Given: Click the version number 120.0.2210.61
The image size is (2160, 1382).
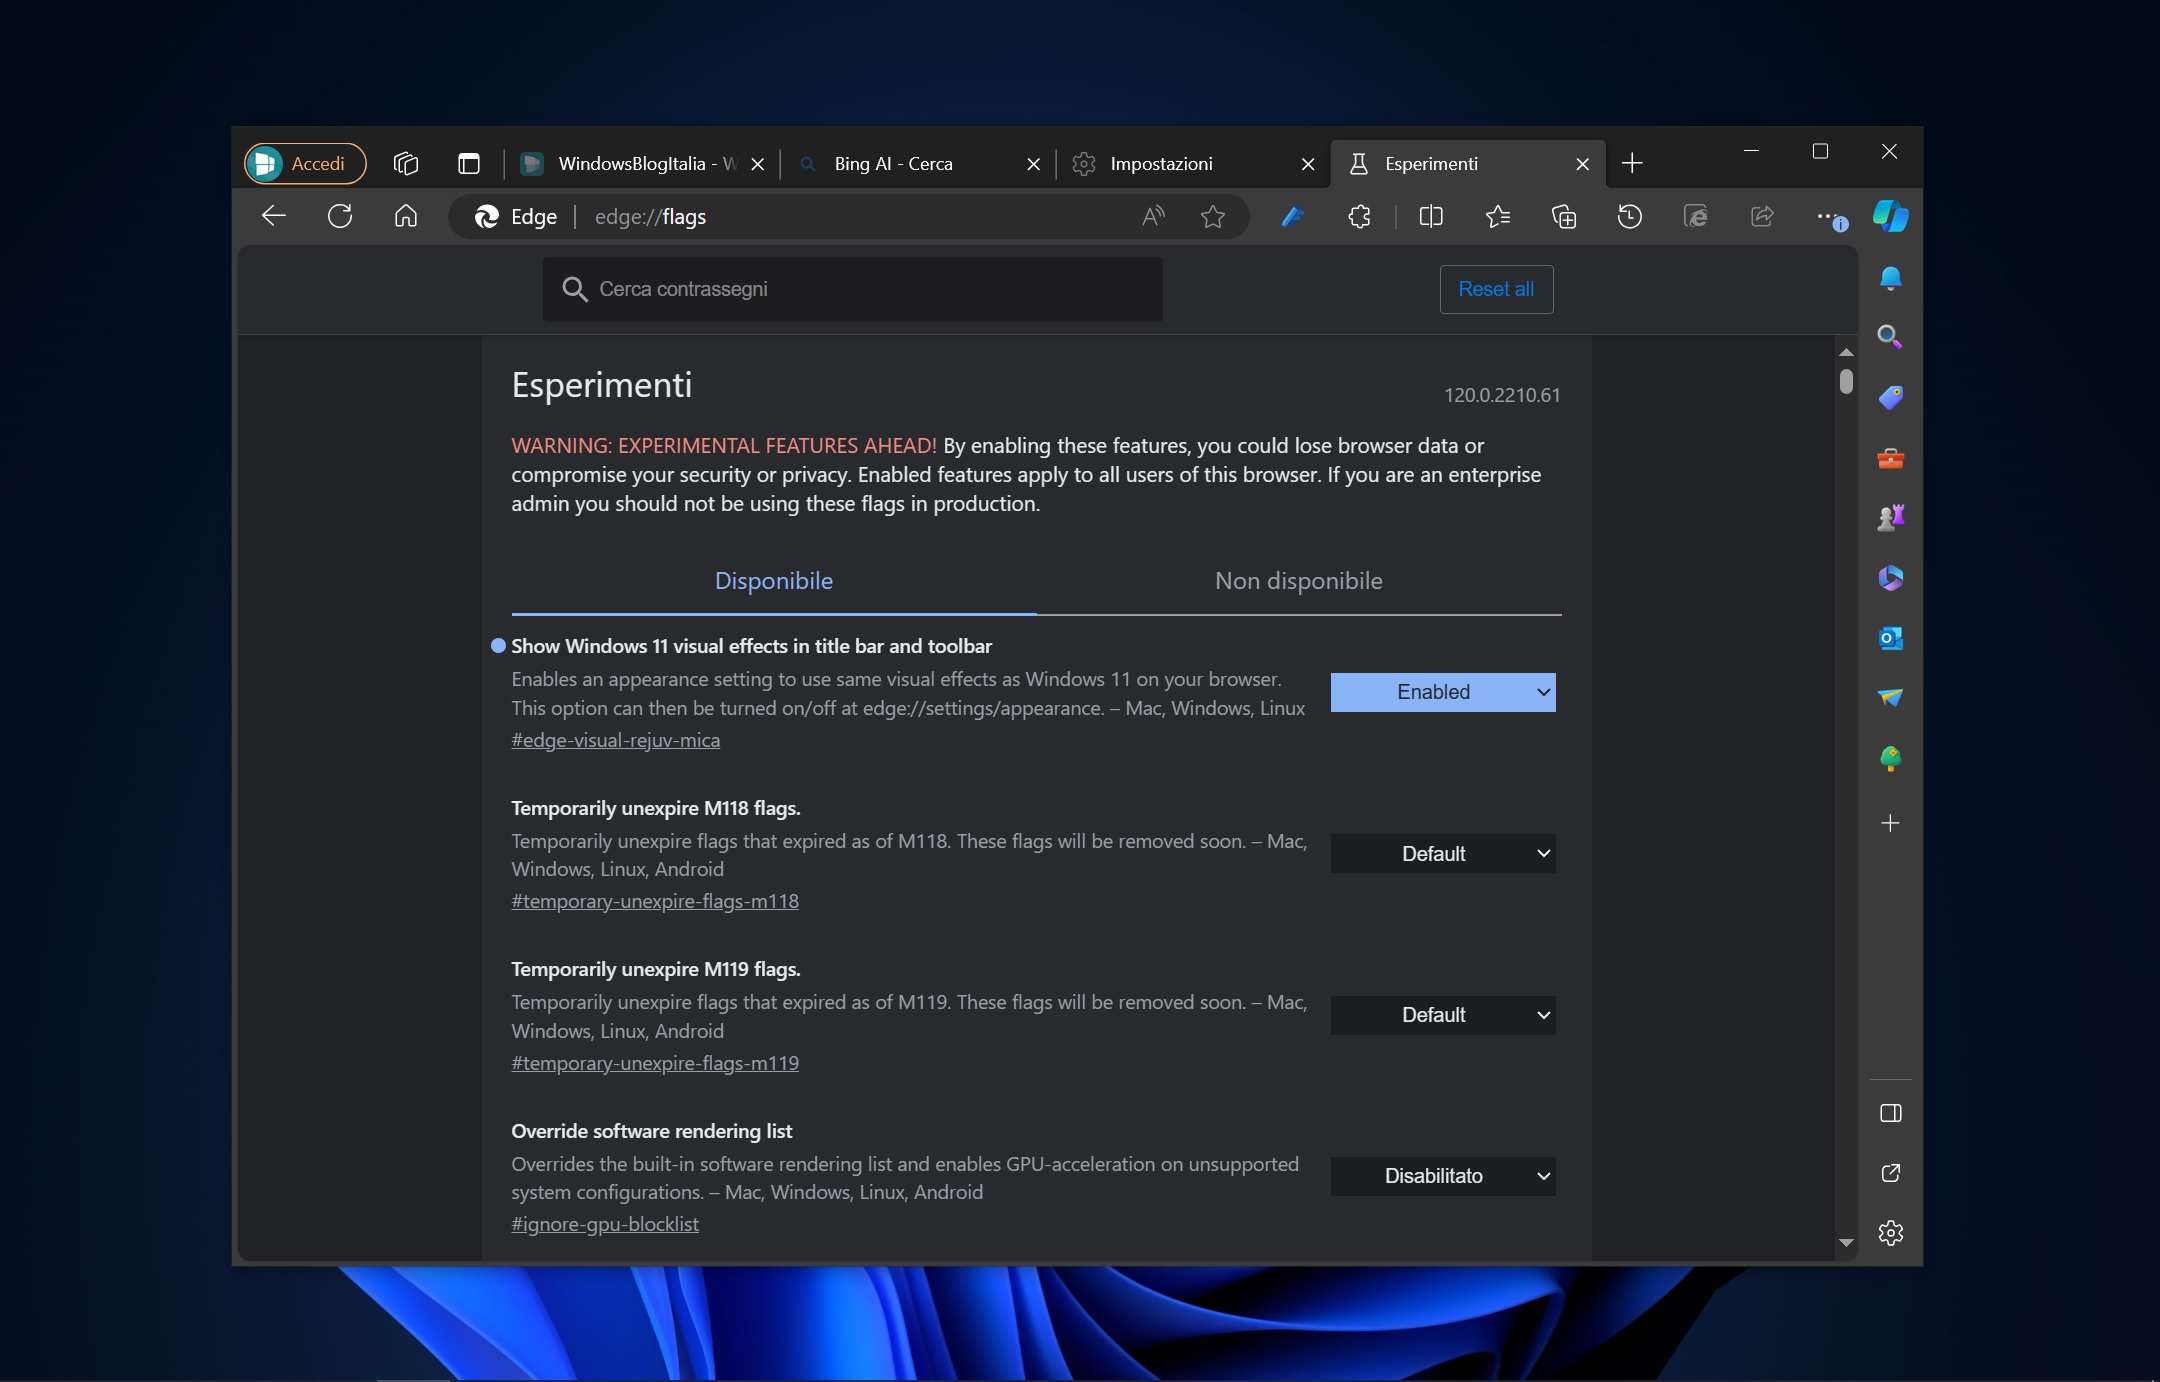Looking at the screenshot, I should click(1502, 395).
